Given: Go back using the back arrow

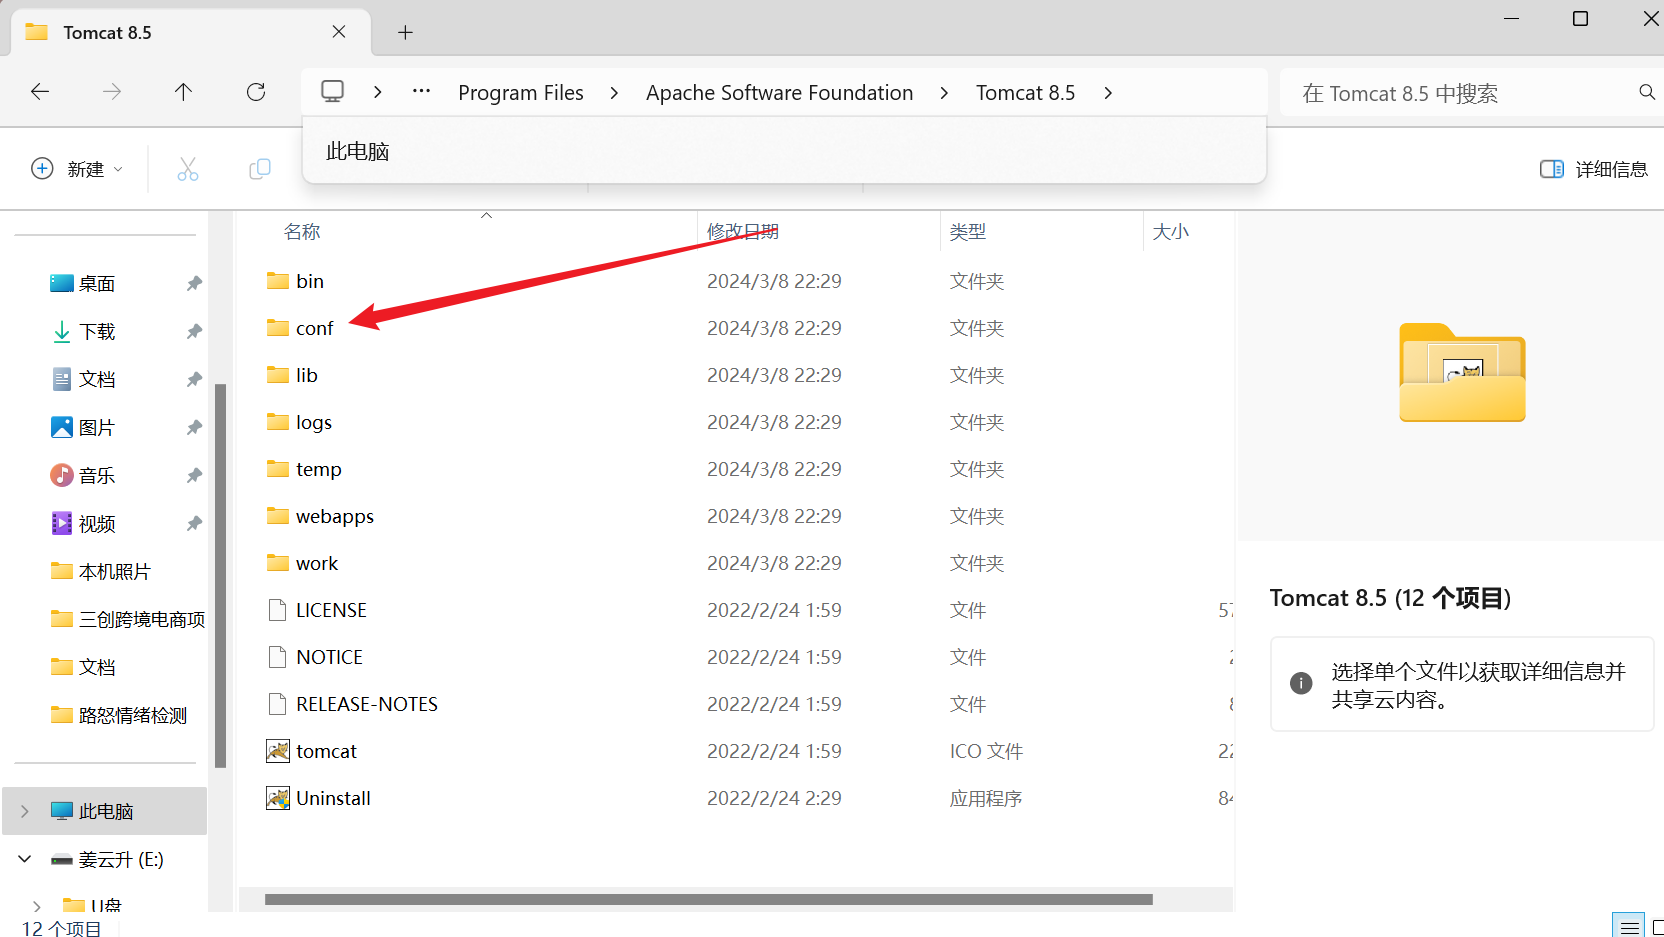Looking at the screenshot, I should 40,92.
